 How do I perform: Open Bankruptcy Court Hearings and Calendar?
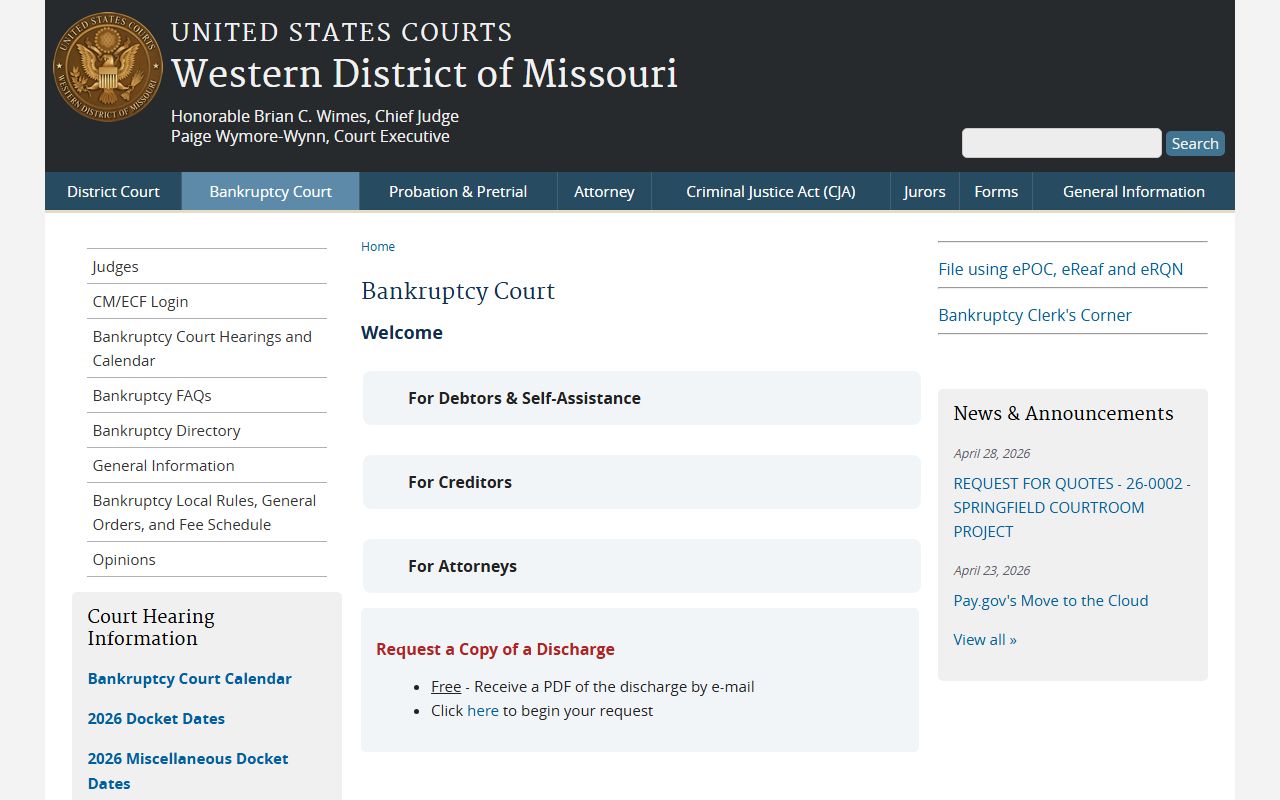[x=207, y=348]
